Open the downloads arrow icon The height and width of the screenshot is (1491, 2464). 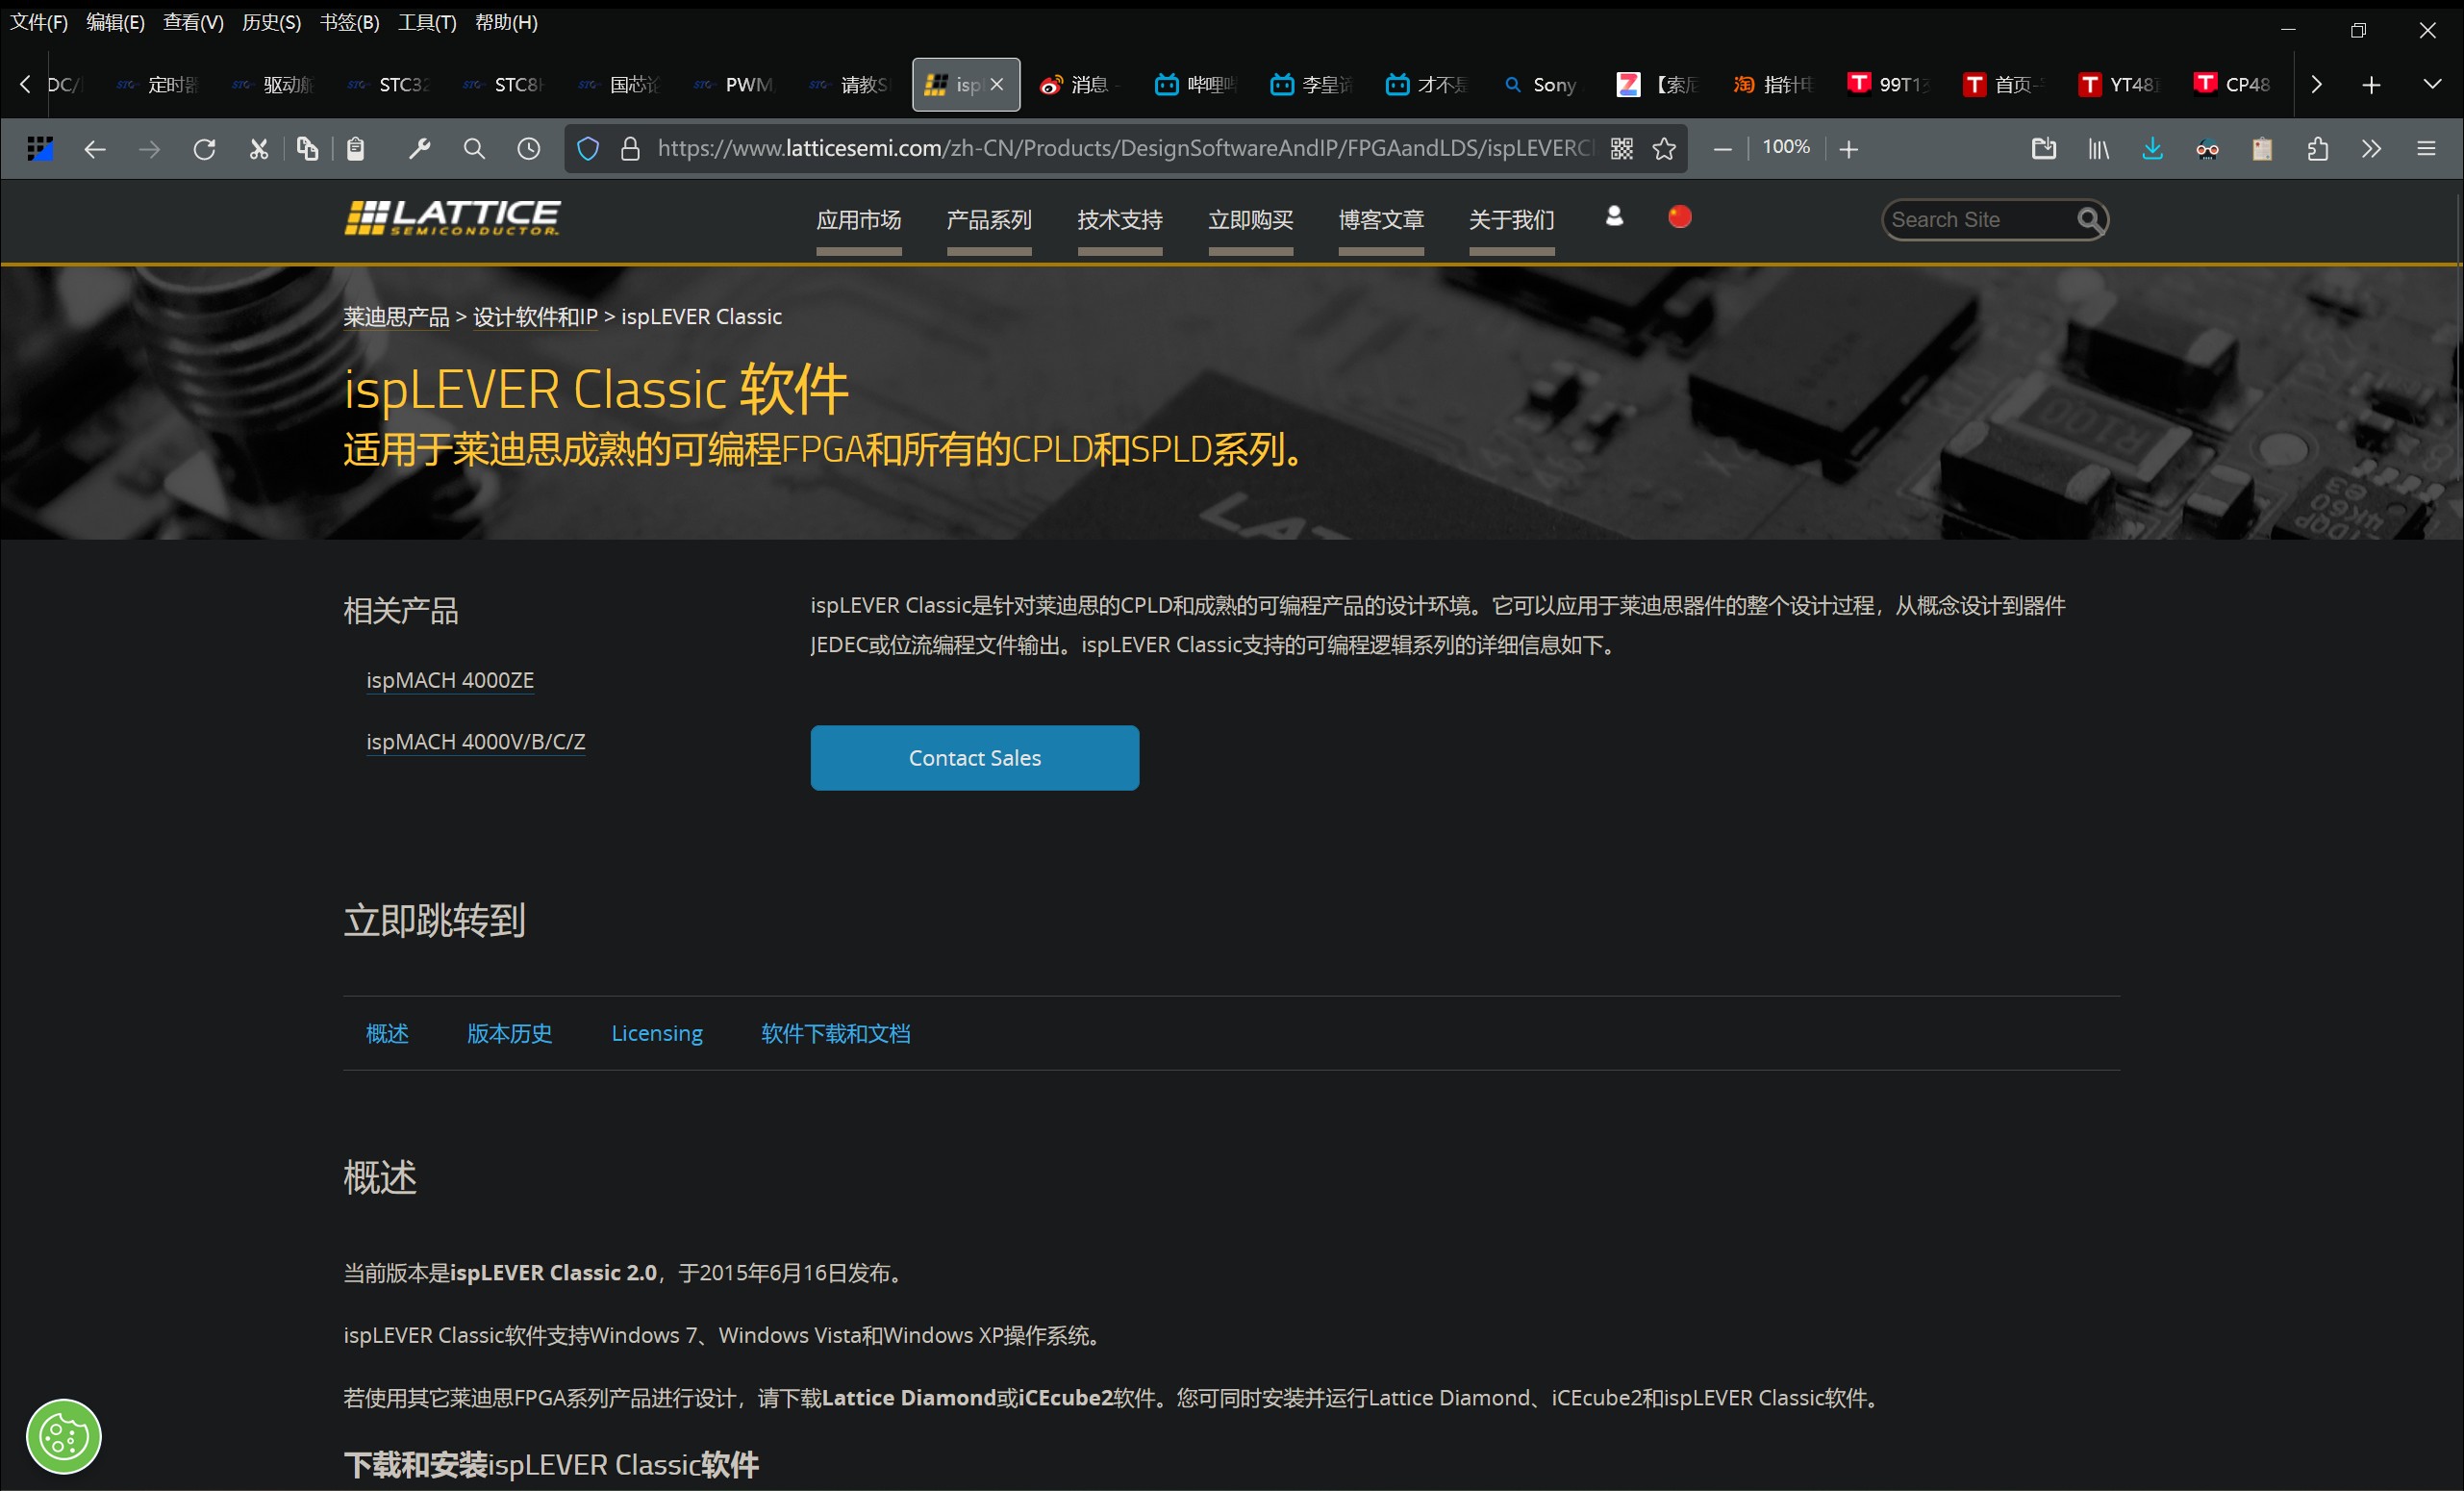tap(2153, 149)
